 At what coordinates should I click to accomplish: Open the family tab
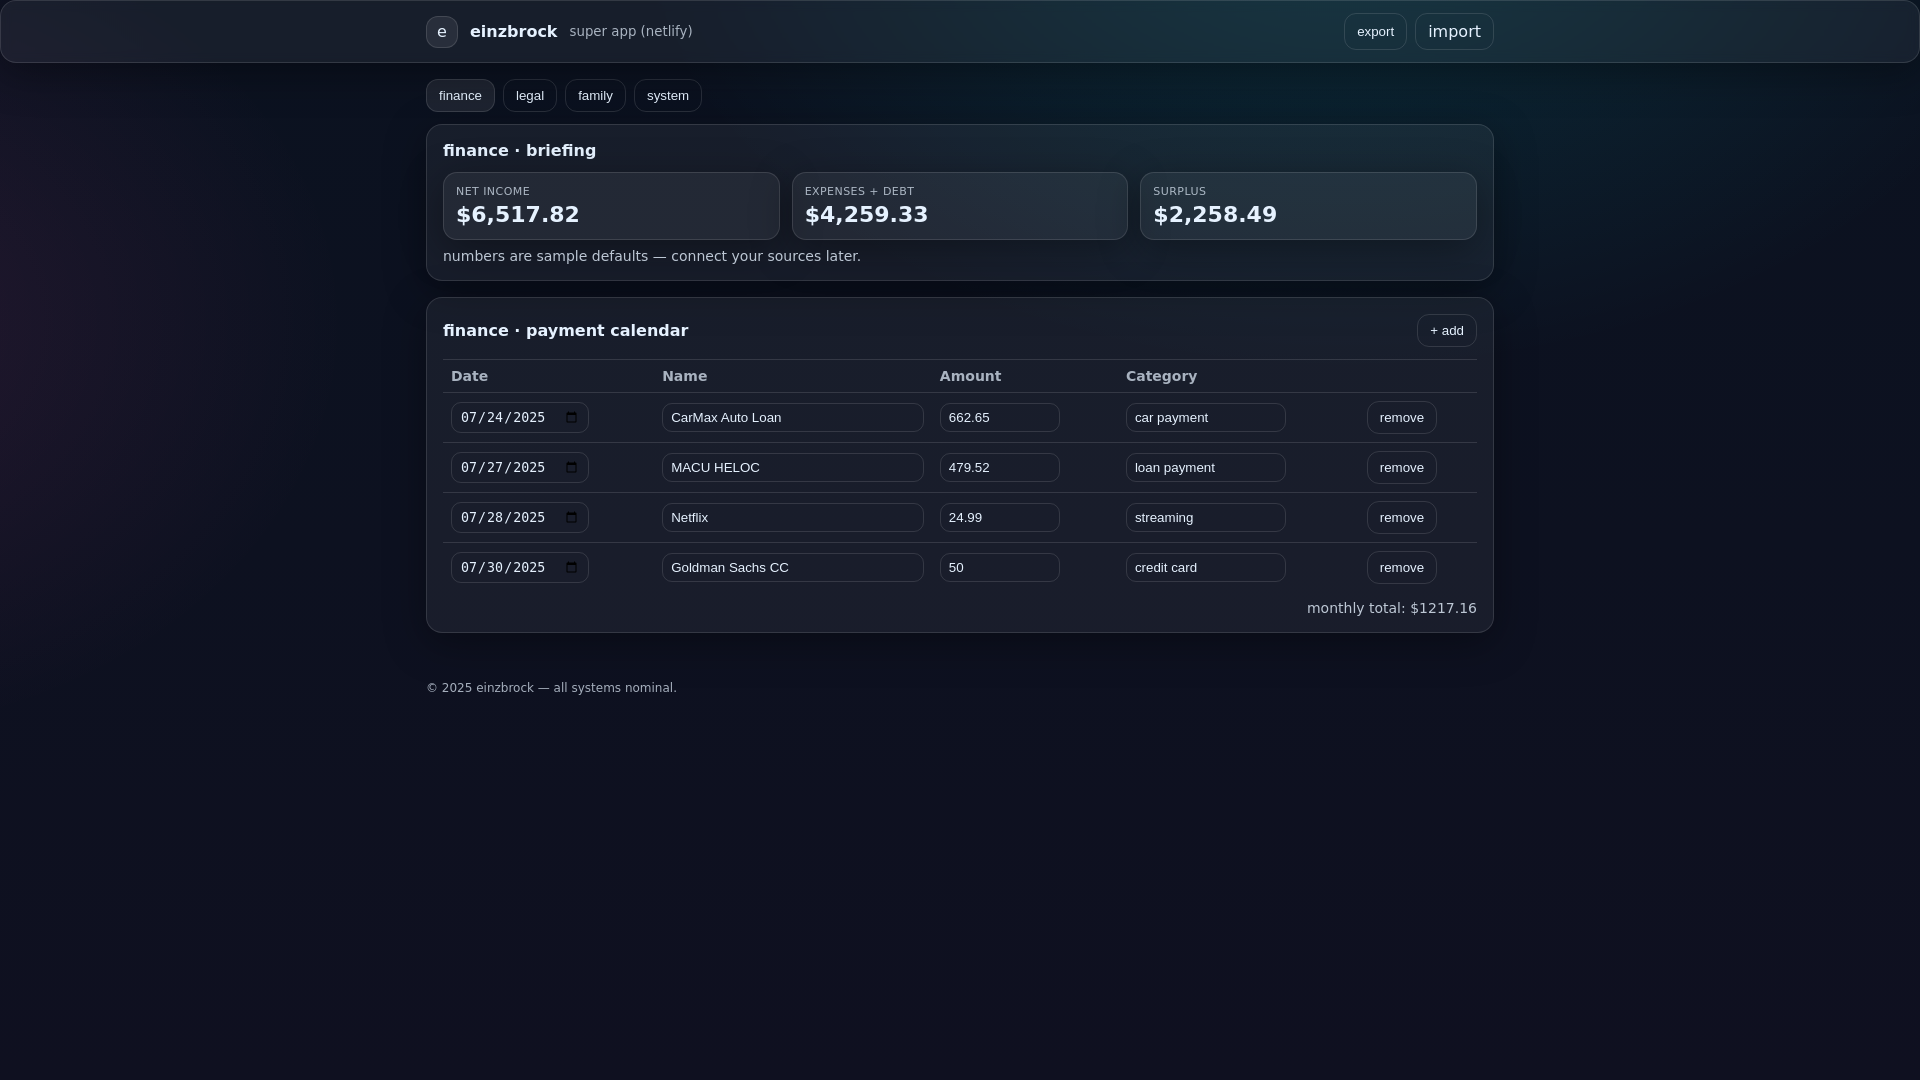pyautogui.click(x=595, y=96)
